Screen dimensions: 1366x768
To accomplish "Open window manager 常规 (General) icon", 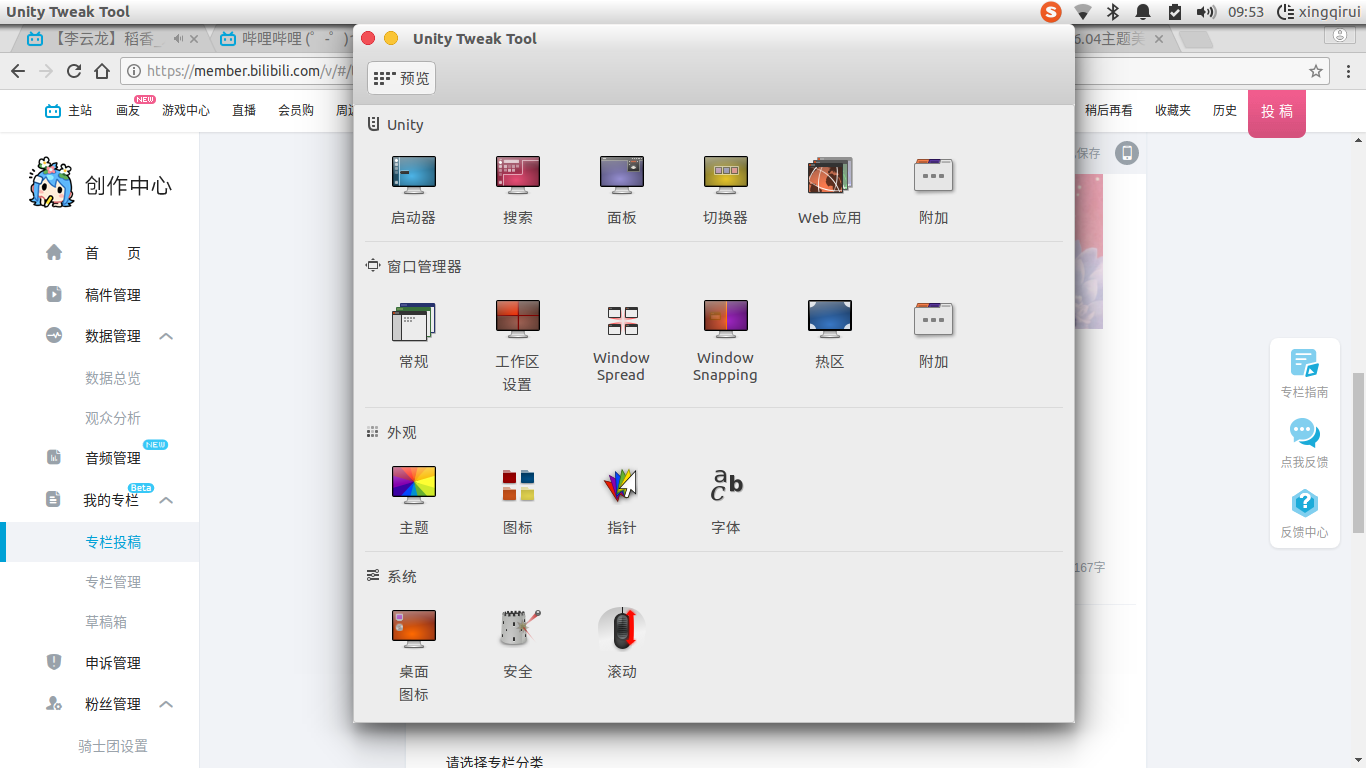I will tap(413, 321).
